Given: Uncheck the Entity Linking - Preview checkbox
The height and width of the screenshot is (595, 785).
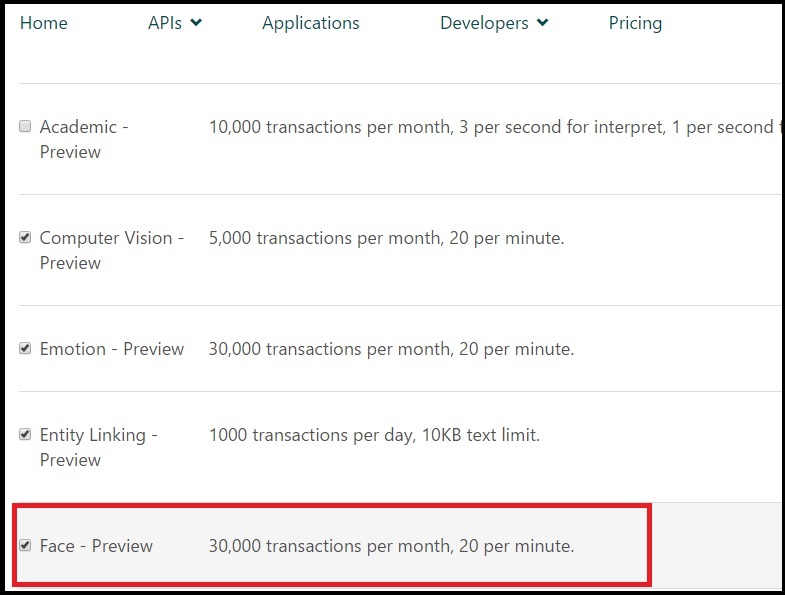Looking at the screenshot, I should pos(26,435).
